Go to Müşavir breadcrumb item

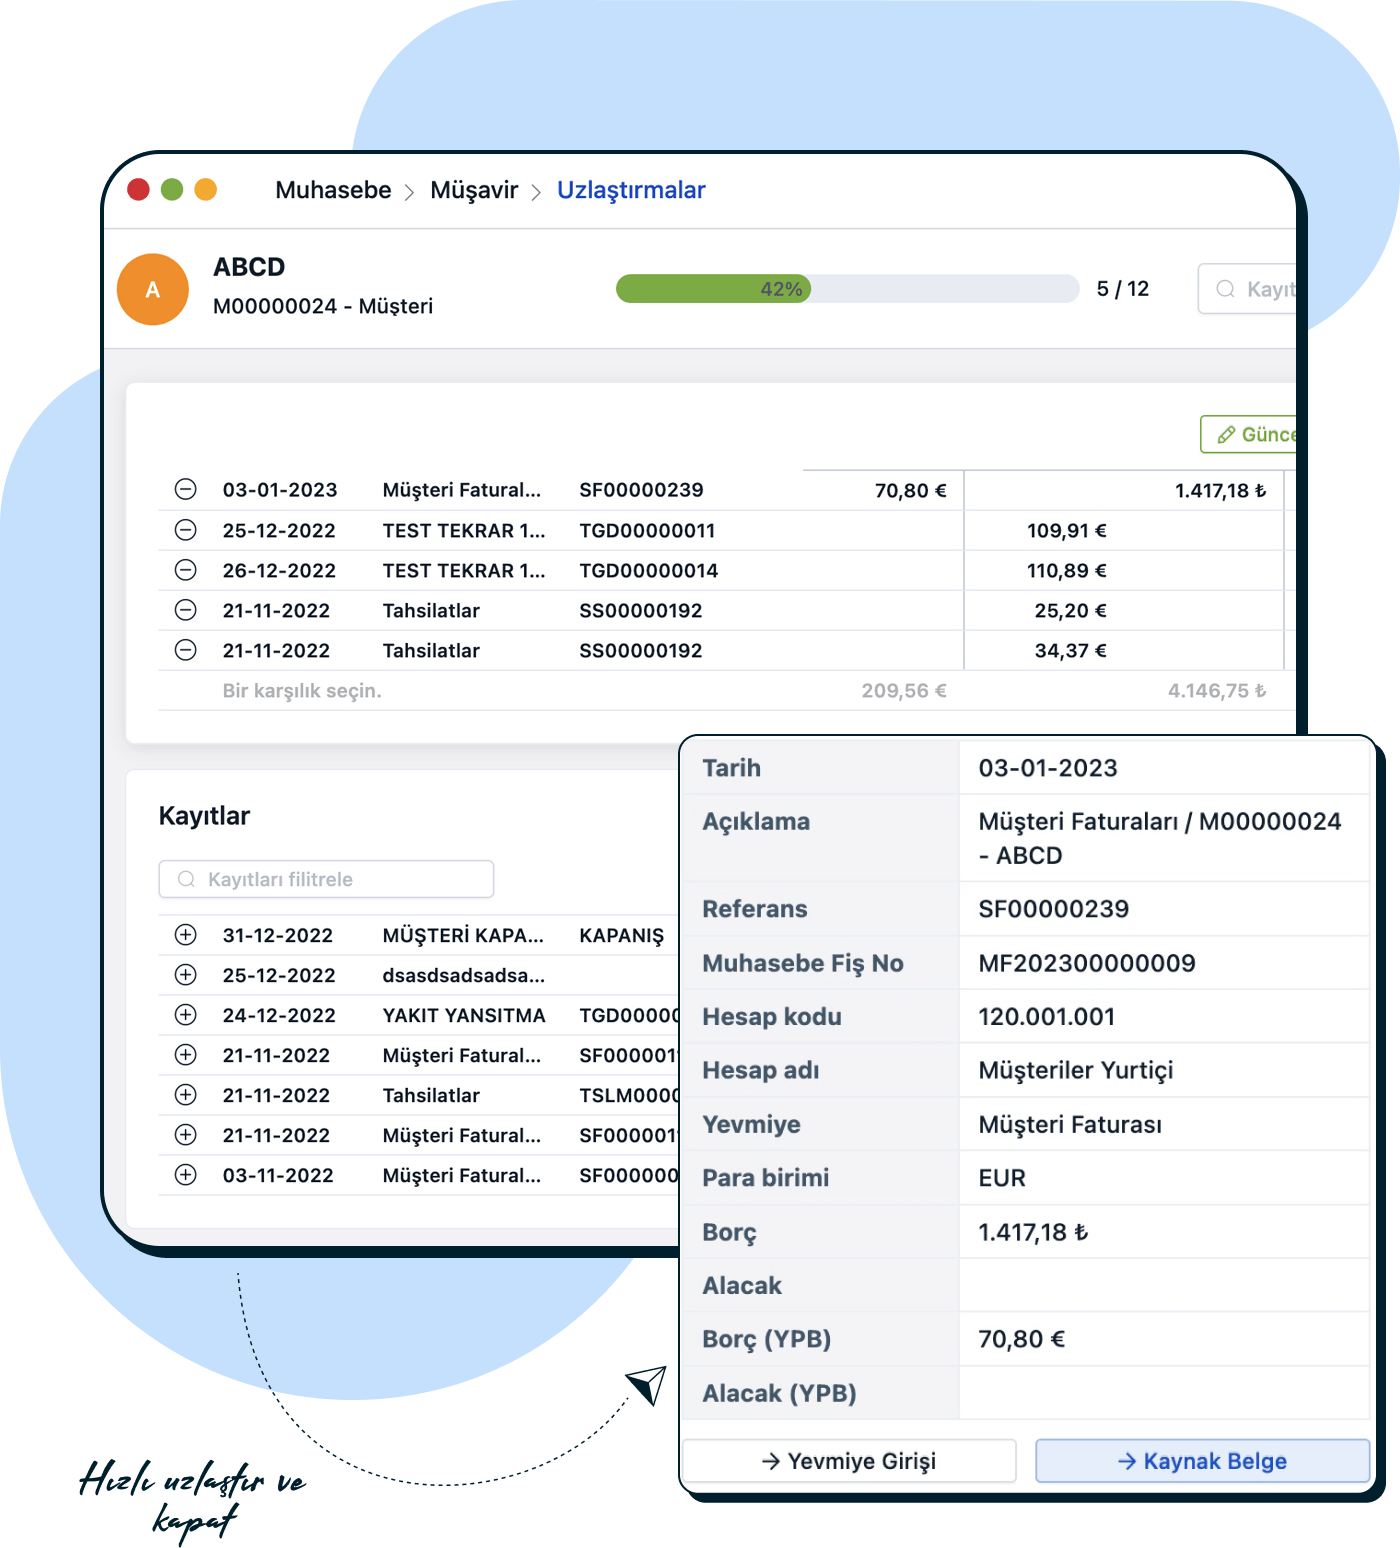(474, 190)
